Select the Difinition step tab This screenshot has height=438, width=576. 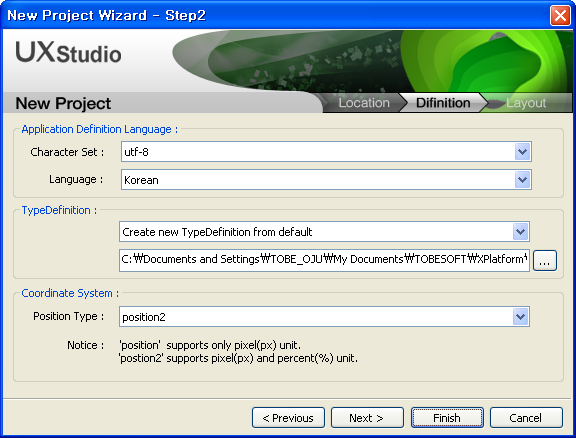[x=443, y=103]
